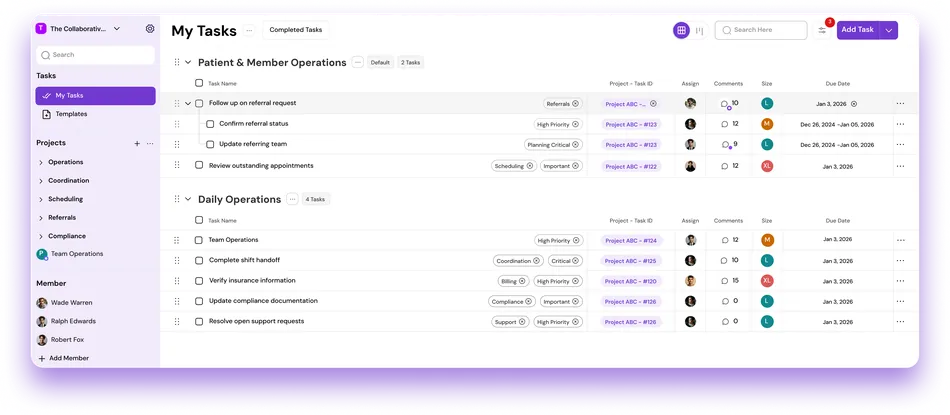
Task: Switch to grid view icon
Action: point(682,30)
